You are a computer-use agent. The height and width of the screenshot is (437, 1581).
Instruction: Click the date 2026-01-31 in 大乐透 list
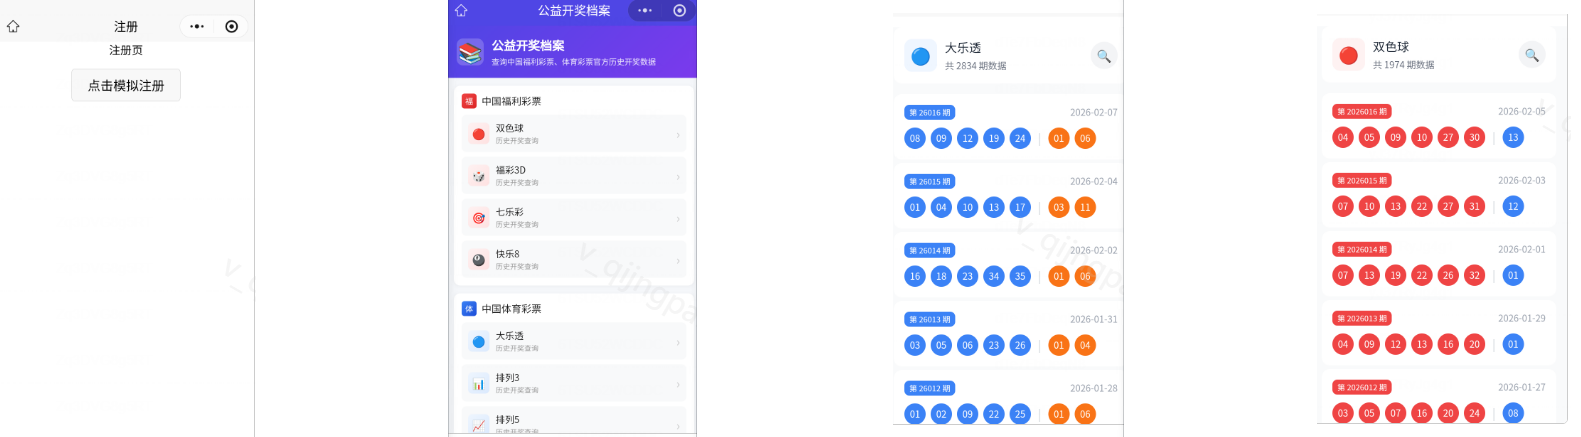click(1094, 320)
